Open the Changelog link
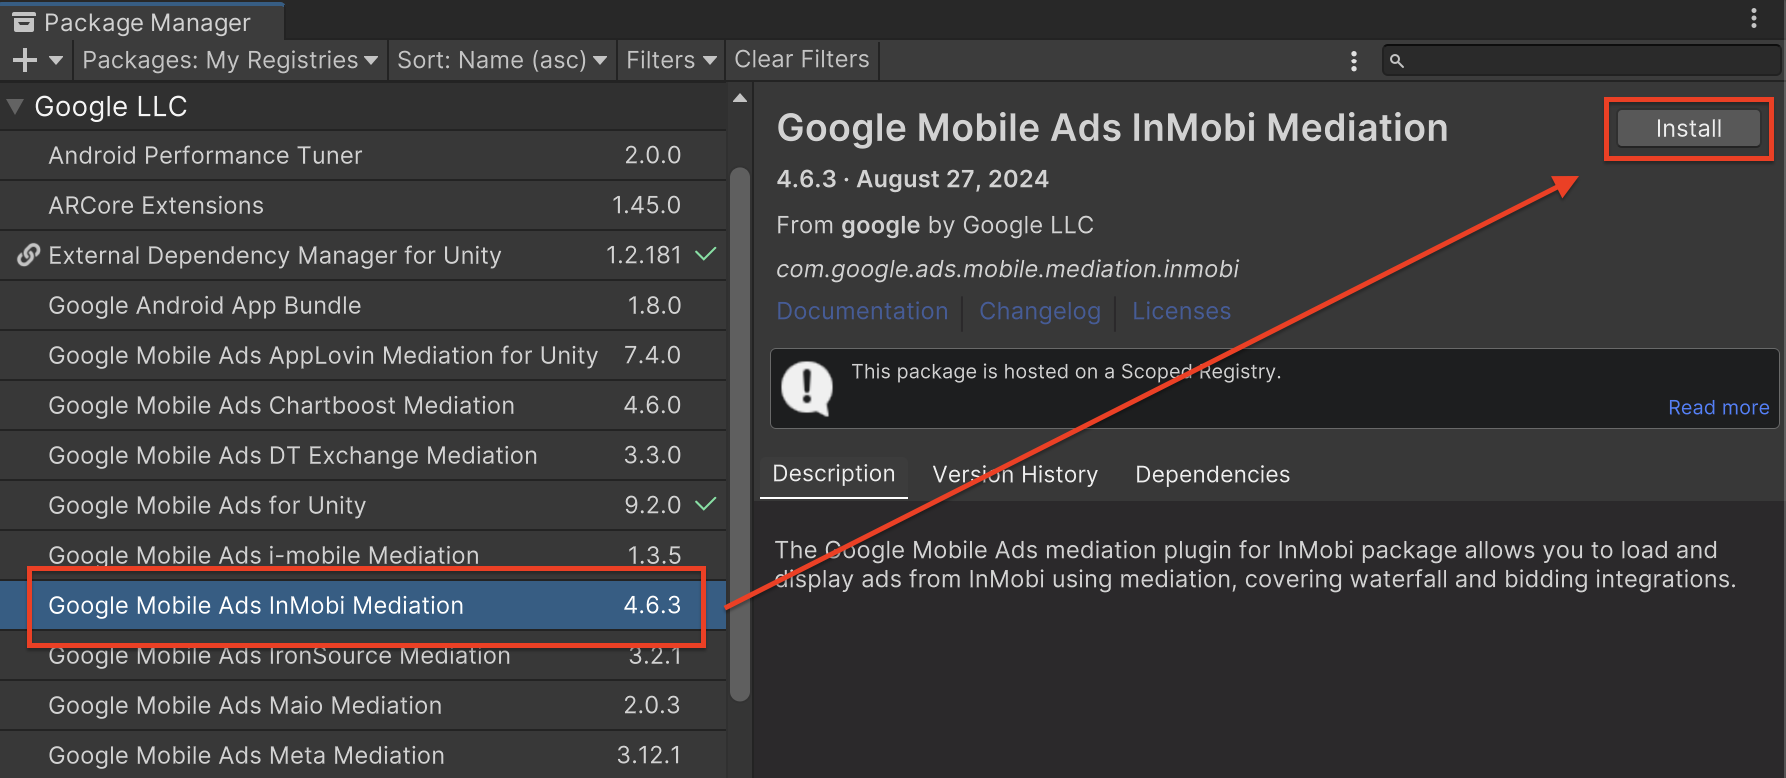Viewport: 1786px width, 778px height. click(1039, 311)
